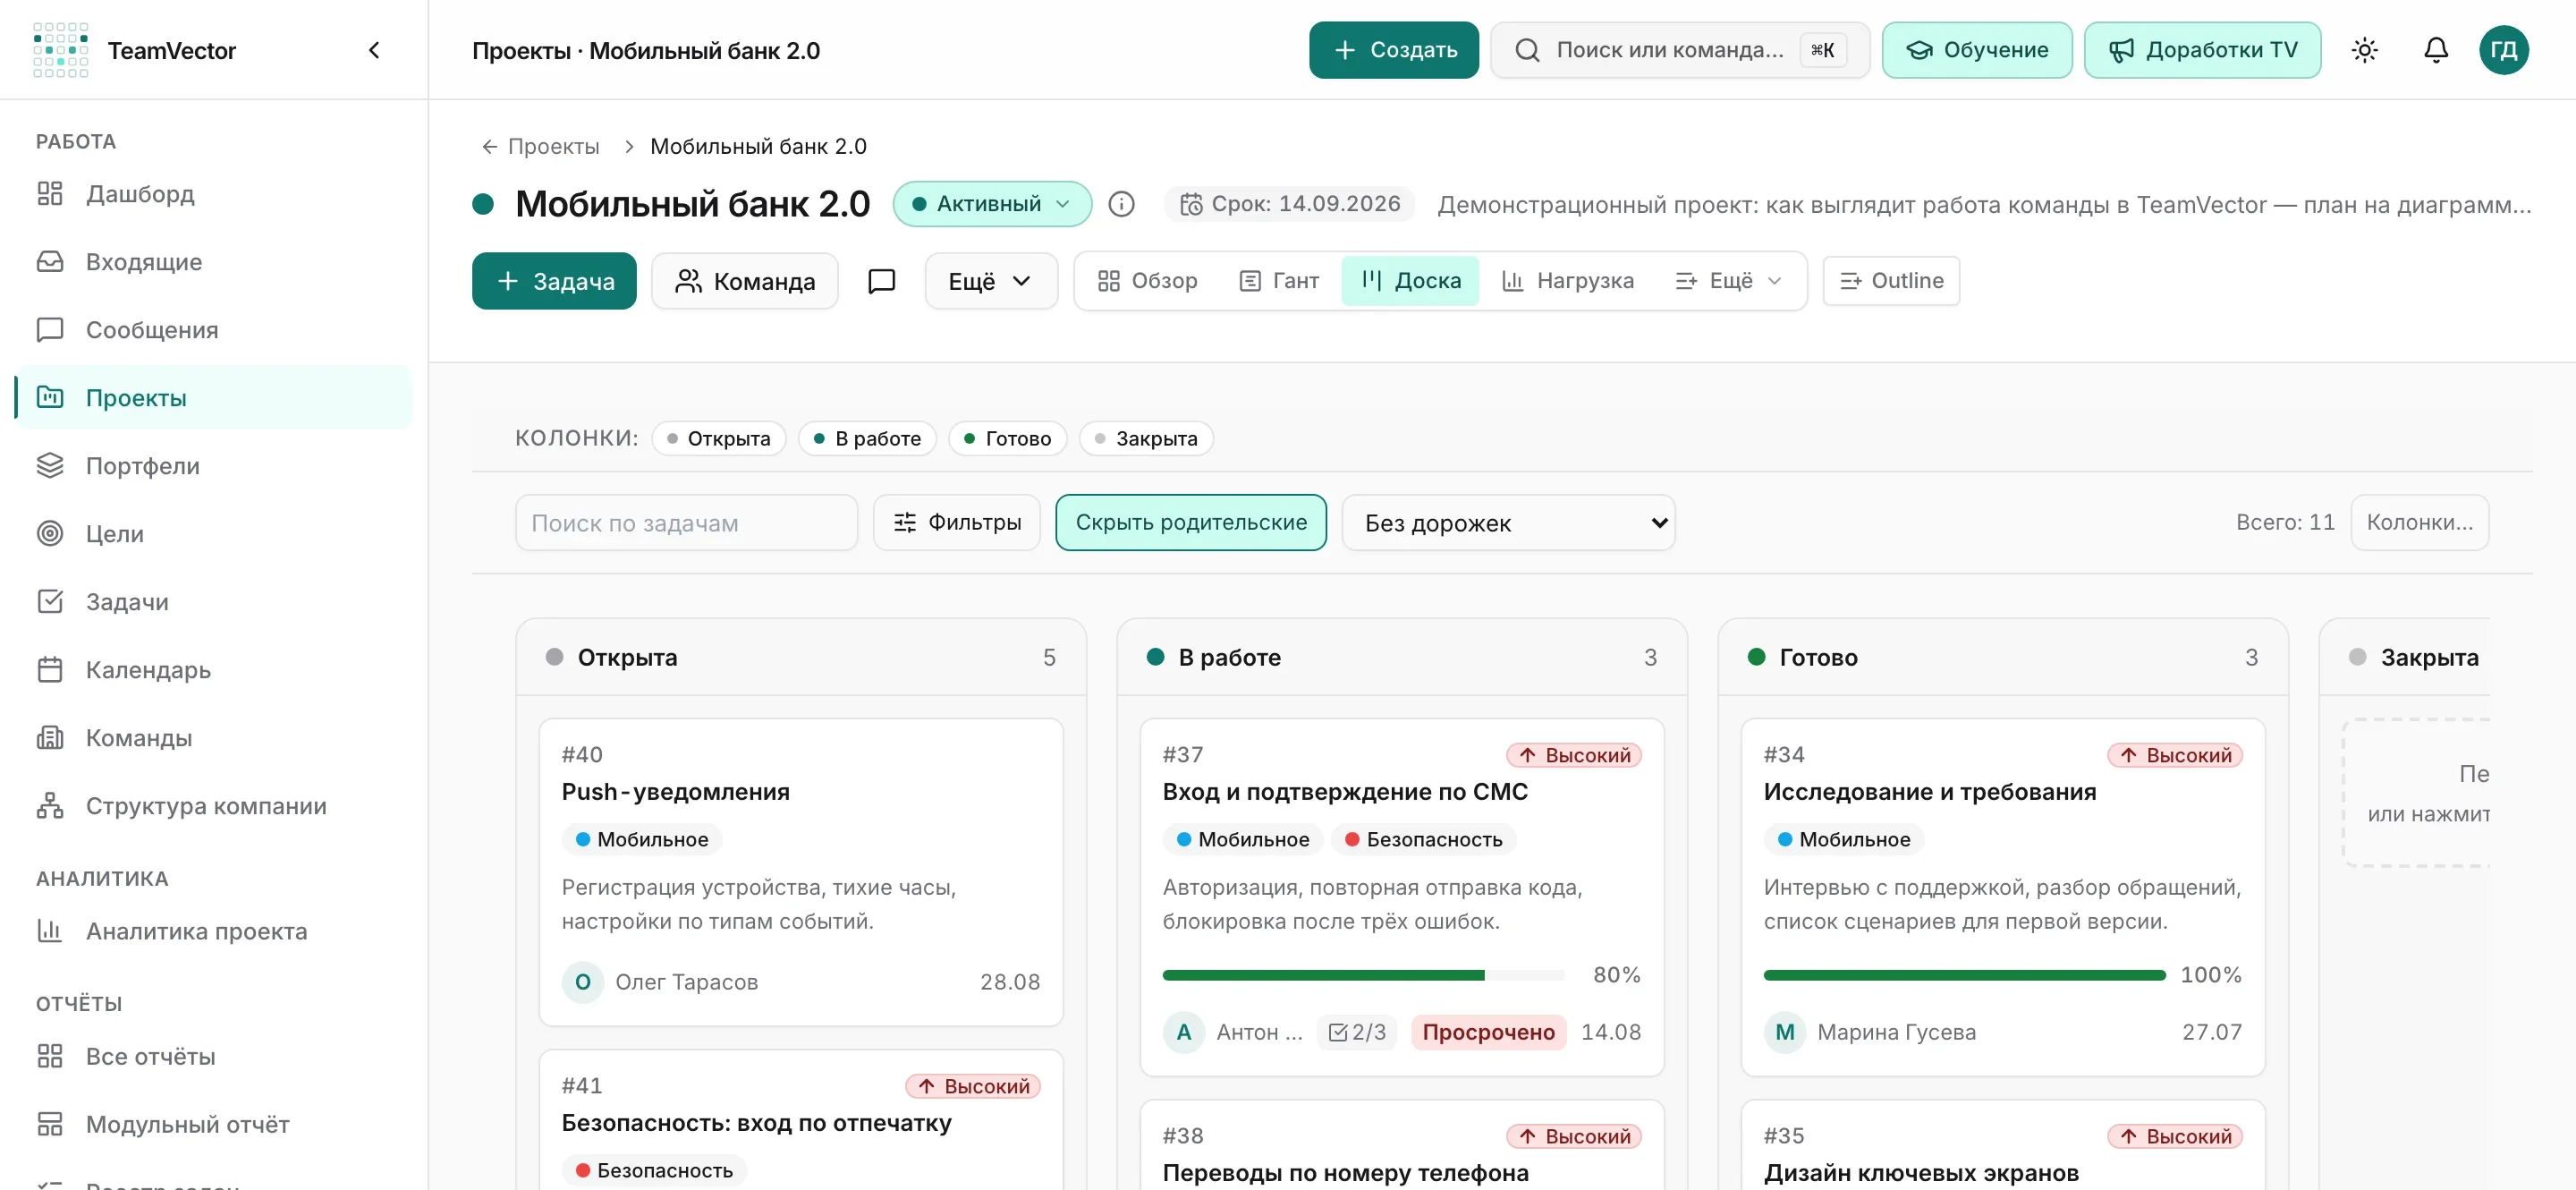
Task: Focus the Поиск по задачам field
Action: (x=686, y=523)
